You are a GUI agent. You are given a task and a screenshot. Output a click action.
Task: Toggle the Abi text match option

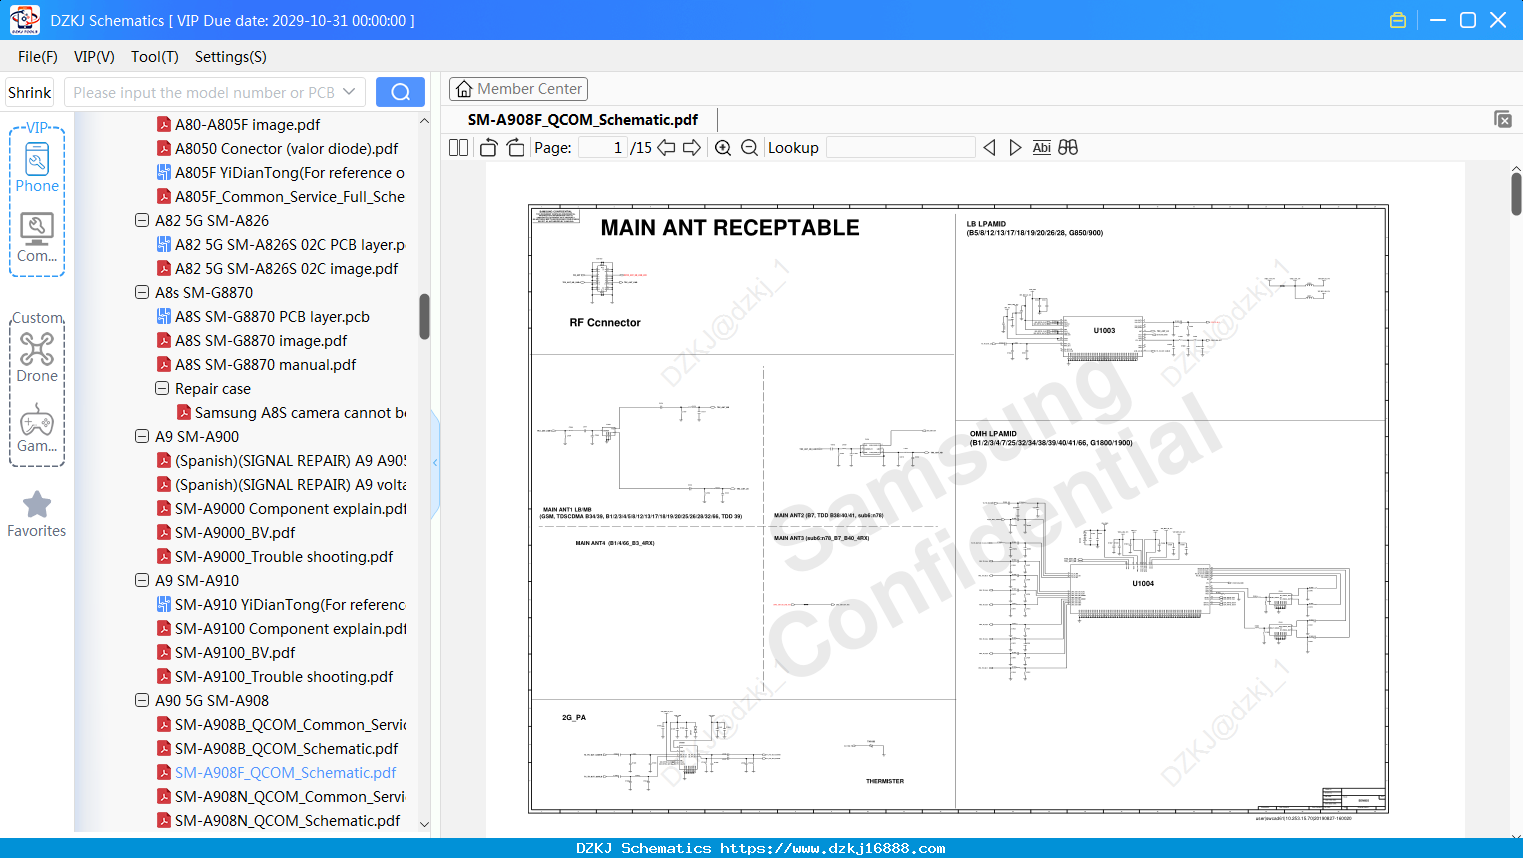1041,148
